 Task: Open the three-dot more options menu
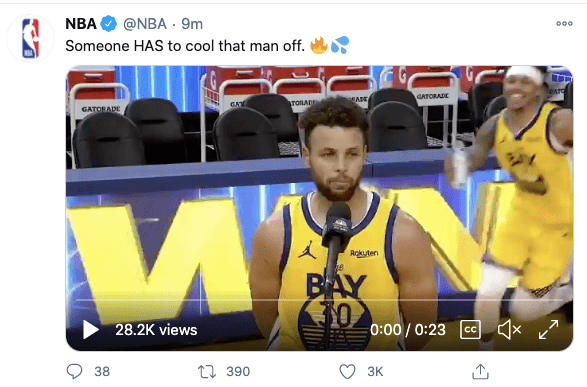pyautogui.click(x=564, y=24)
